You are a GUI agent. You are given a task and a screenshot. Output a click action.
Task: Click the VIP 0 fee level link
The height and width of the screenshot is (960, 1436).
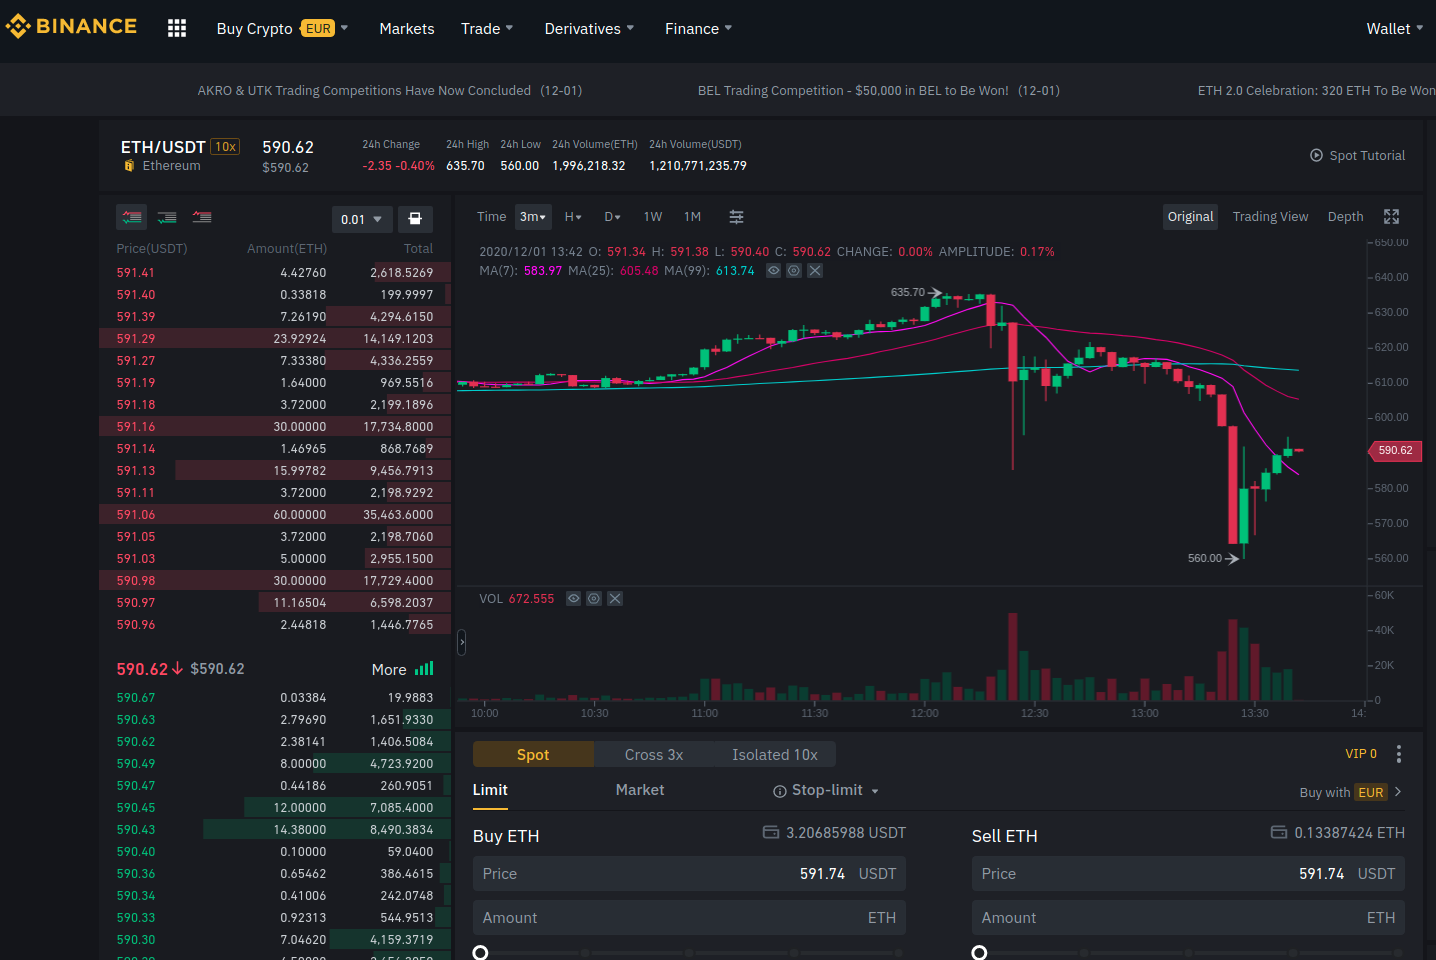tap(1361, 754)
